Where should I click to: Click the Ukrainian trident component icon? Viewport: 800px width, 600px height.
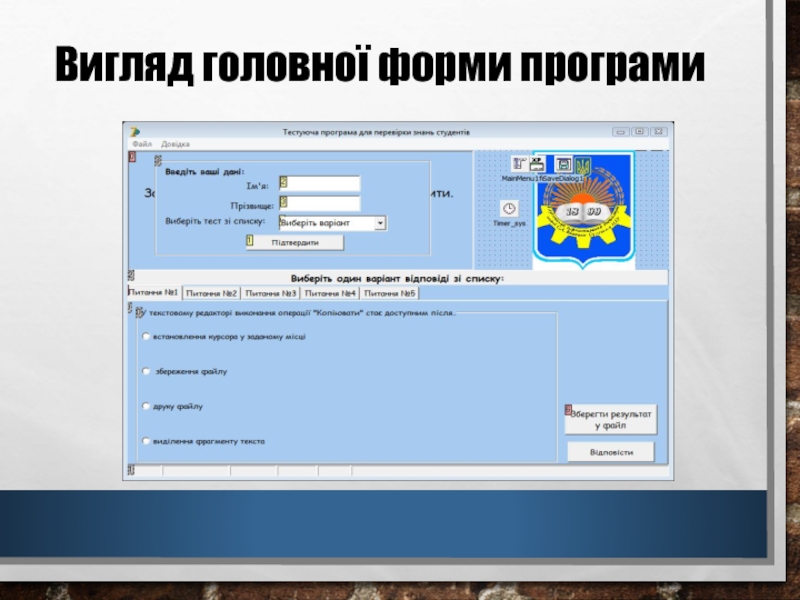point(583,164)
